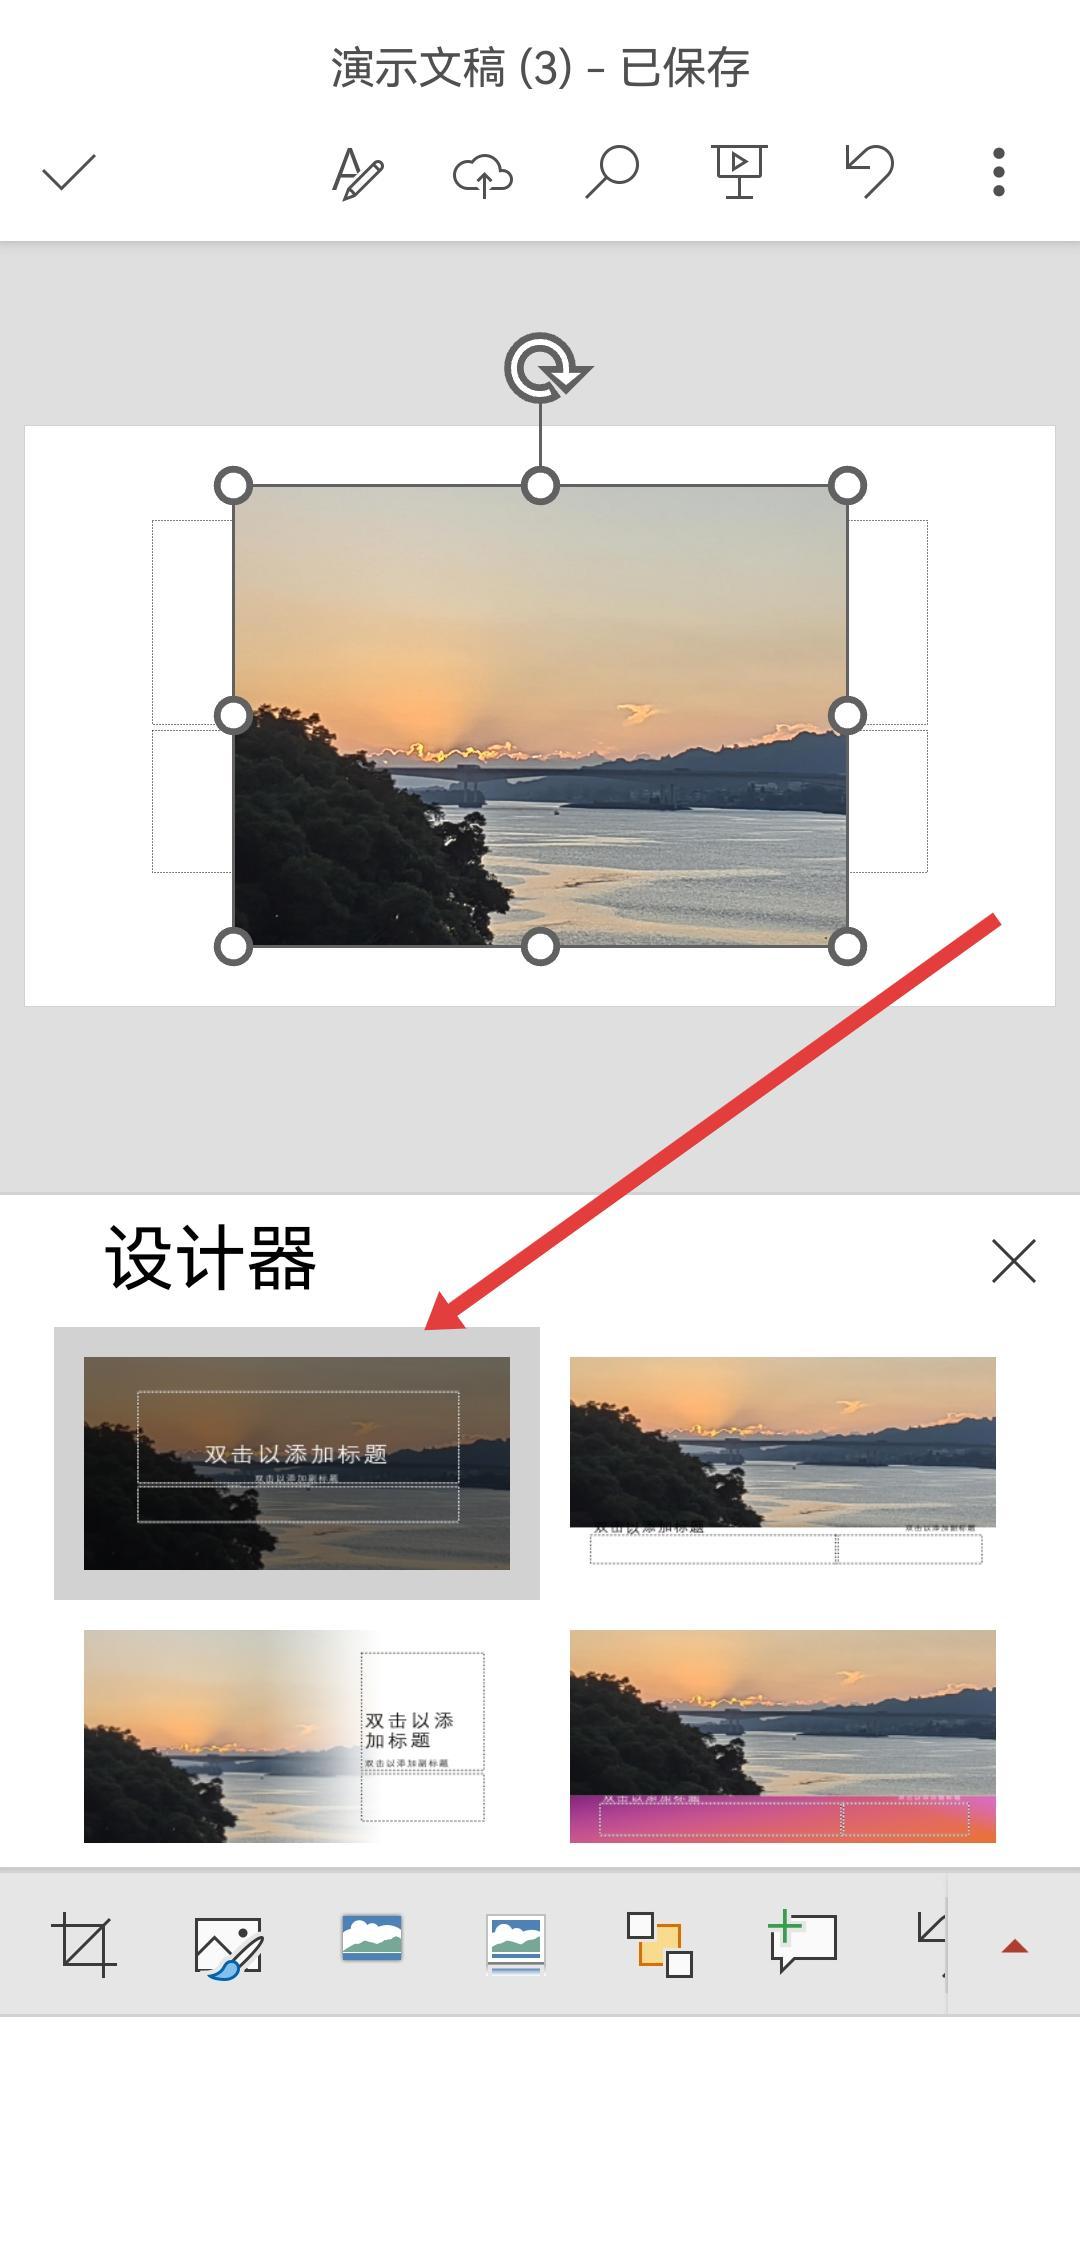Pick the pink gradient footer design
Image resolution: width=1080 pixels, height=2260 pixels.
point(783,1737)
